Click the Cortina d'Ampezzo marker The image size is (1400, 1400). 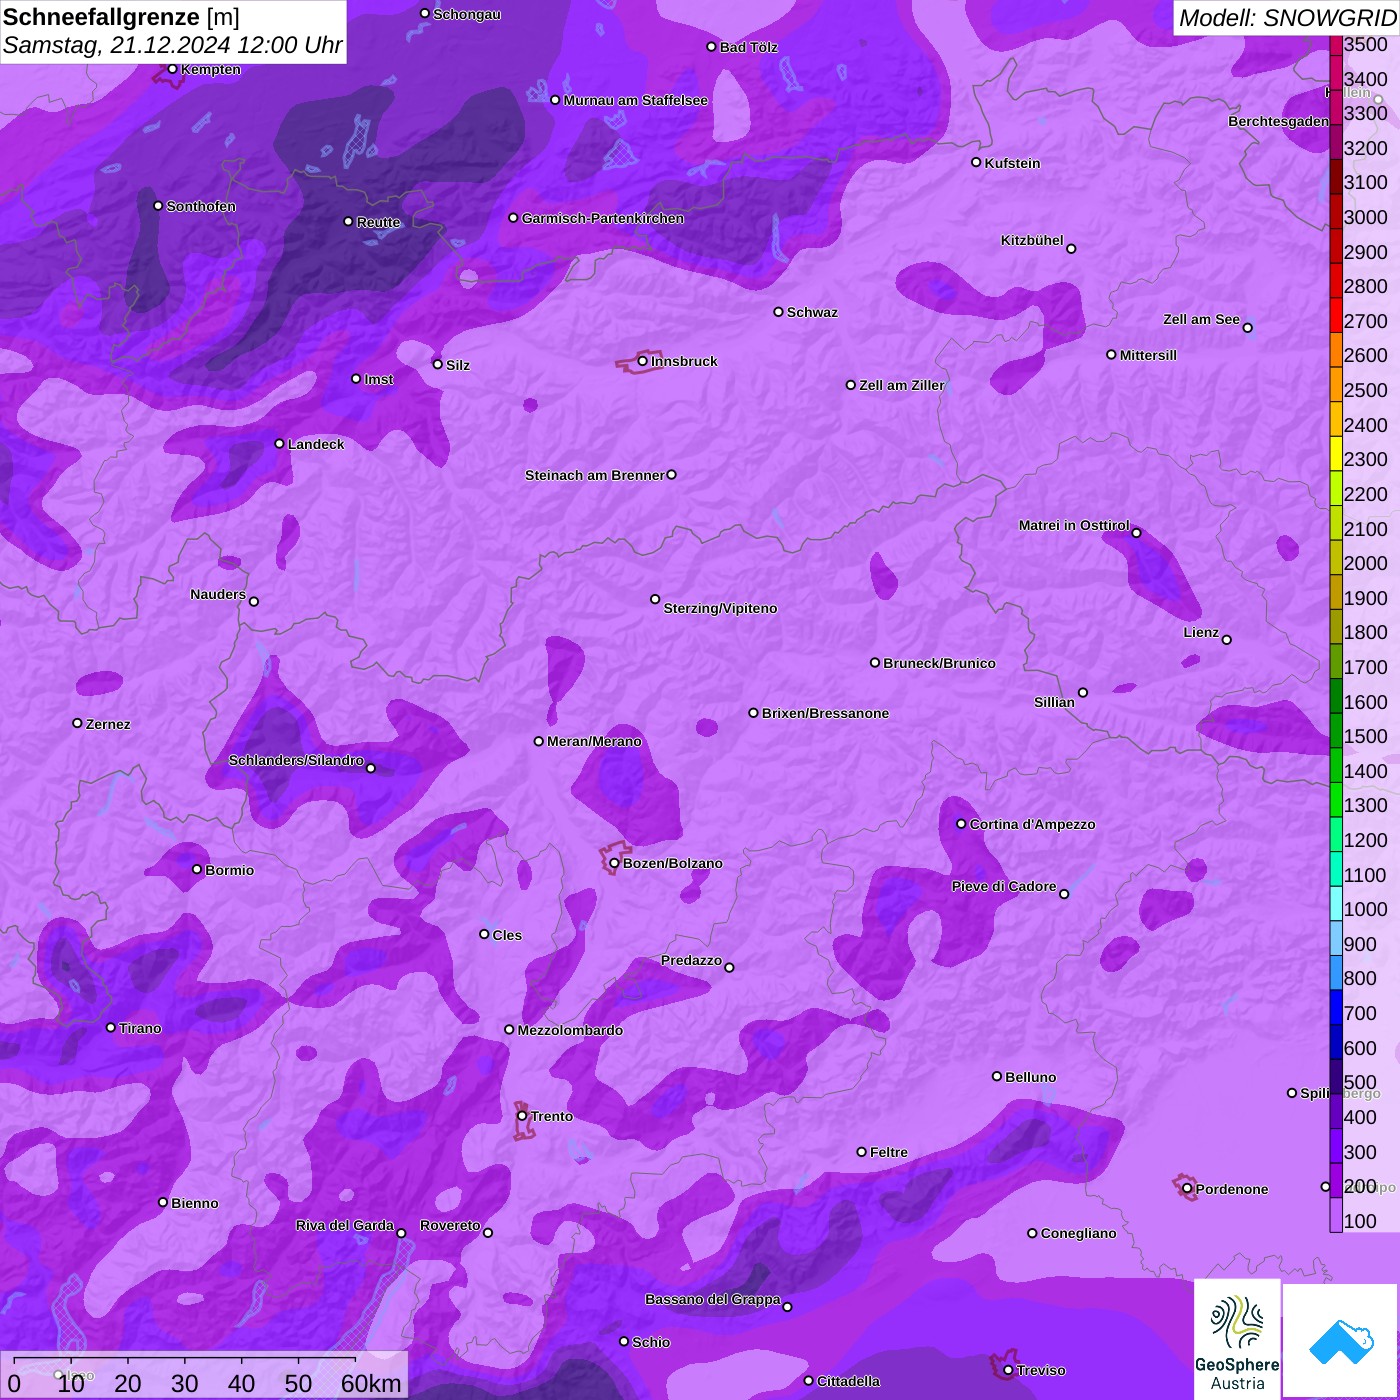tap(961, 824)
